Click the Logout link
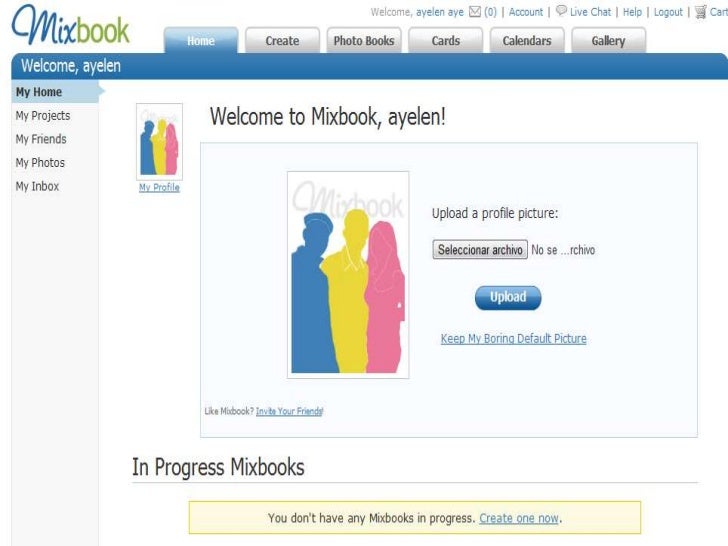728x546 pixels. tap(668, 12)
